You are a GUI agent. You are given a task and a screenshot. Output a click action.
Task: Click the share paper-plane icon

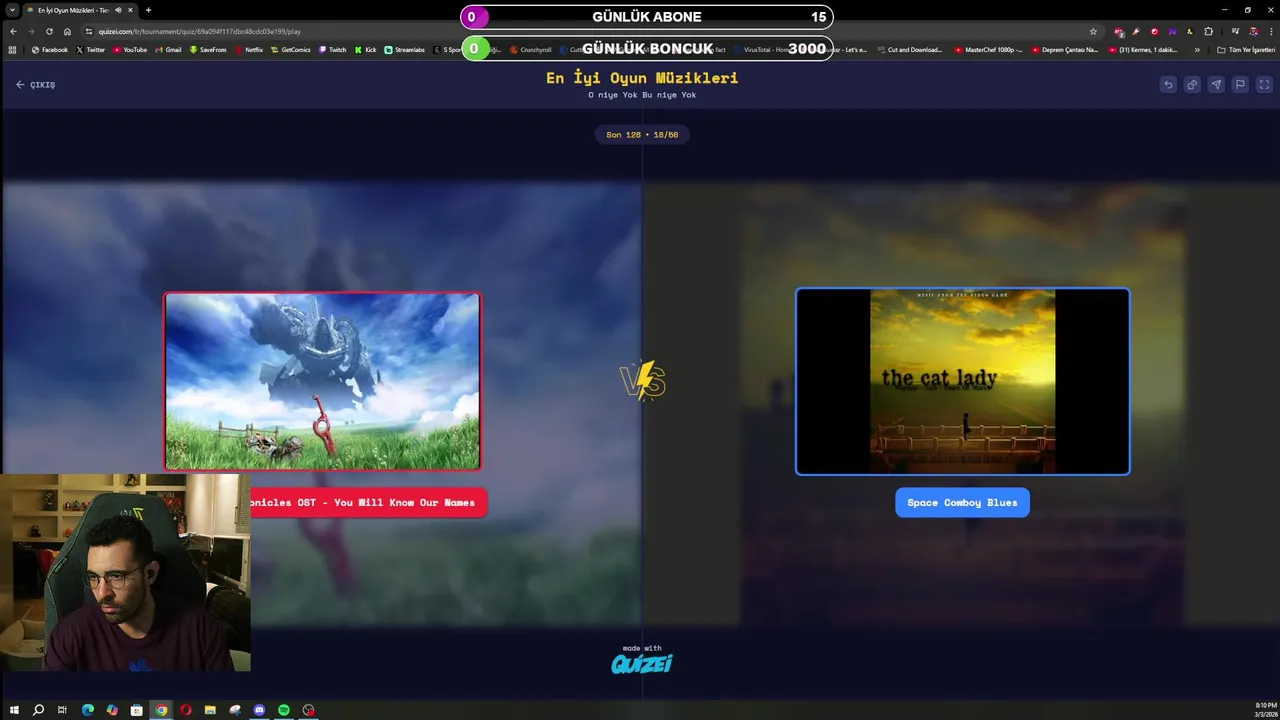pyautogui.click(x=1216, y=85)
